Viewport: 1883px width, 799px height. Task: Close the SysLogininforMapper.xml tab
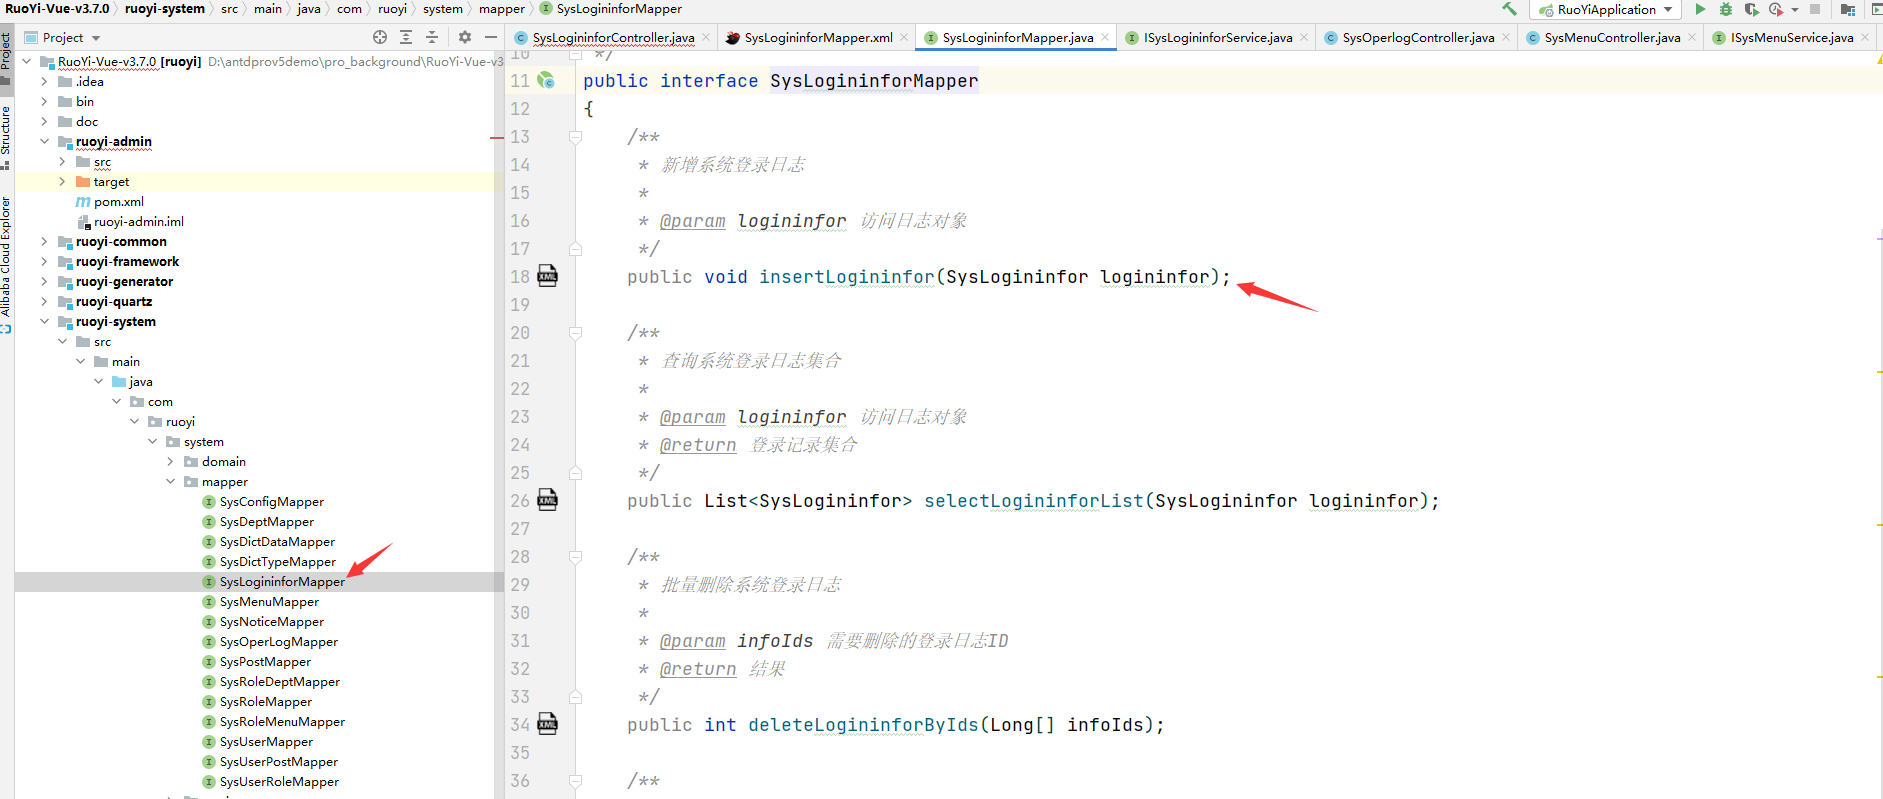pyautogui.click(x=904, y=37)
